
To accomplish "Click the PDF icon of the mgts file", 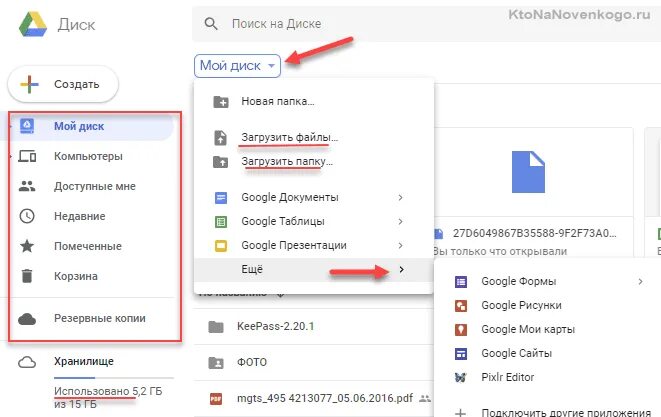I will pos(216,398).
